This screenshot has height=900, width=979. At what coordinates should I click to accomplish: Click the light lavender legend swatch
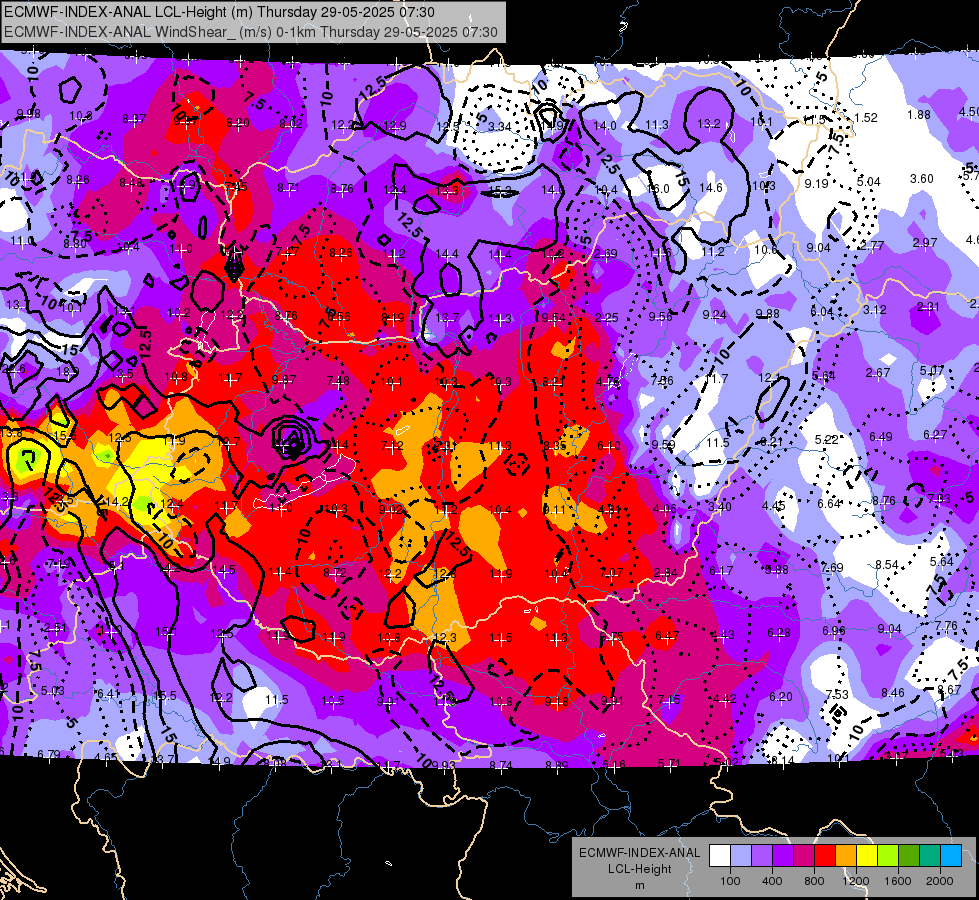click(741, 856)
